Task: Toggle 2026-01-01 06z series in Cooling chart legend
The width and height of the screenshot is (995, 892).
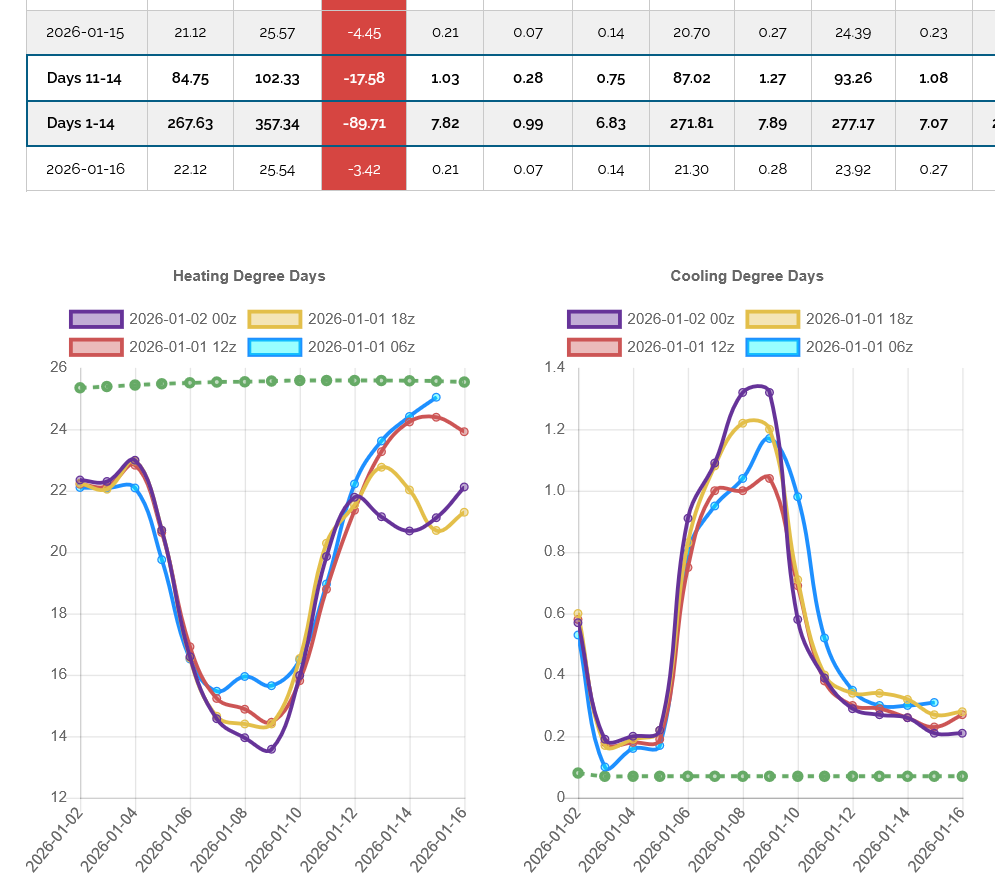Action: pos(859,347)
